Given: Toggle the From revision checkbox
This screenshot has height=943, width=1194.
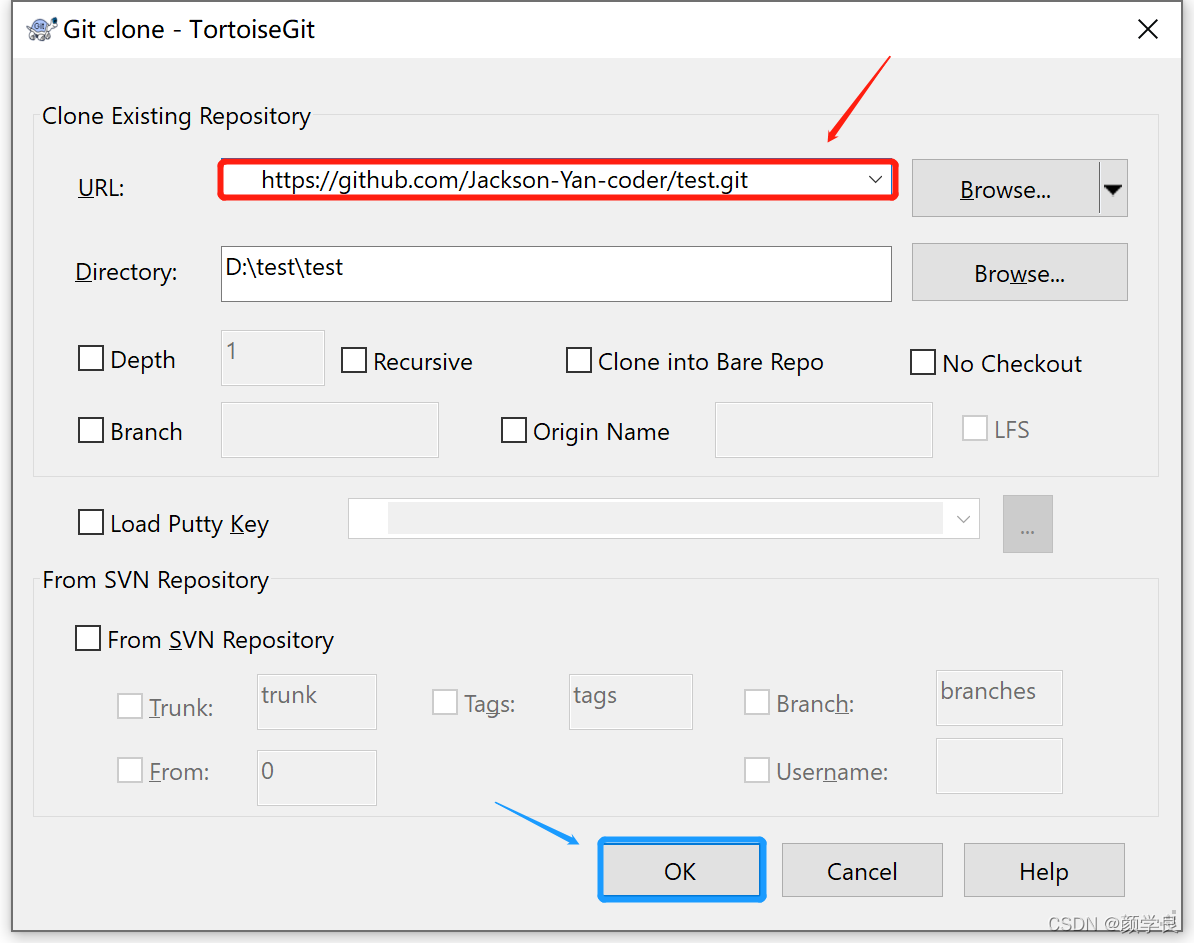Looking at the screenshot, I should (x=129, y=770).
